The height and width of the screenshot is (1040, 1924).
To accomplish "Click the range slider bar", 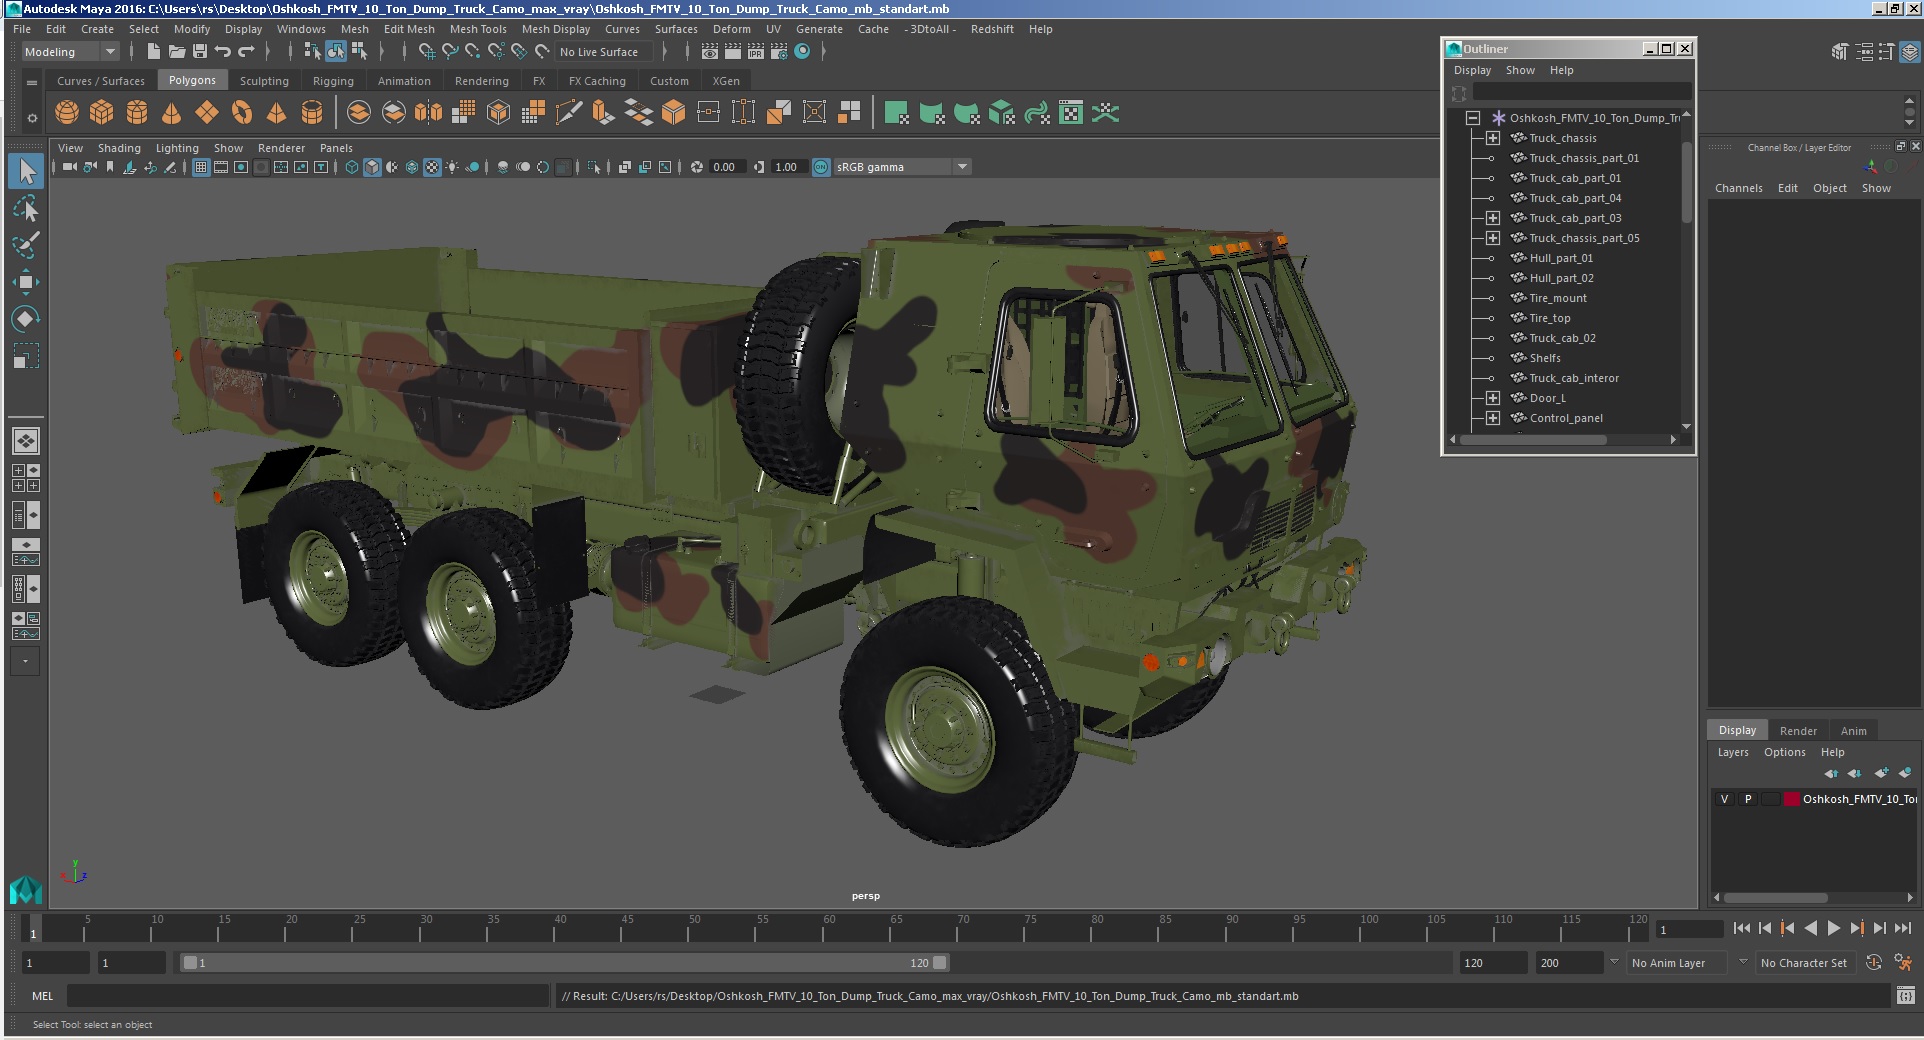I will point(564,963).
